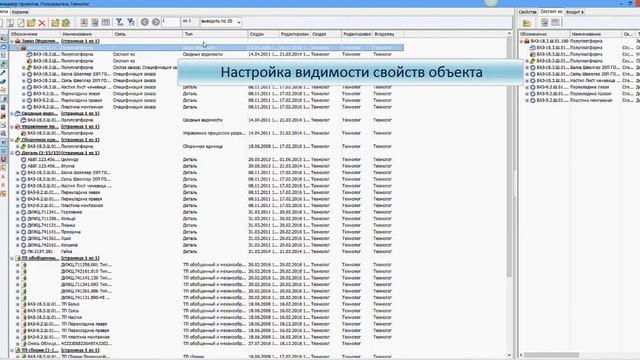Switch to the Корзина tab

(x=20, y=12)
